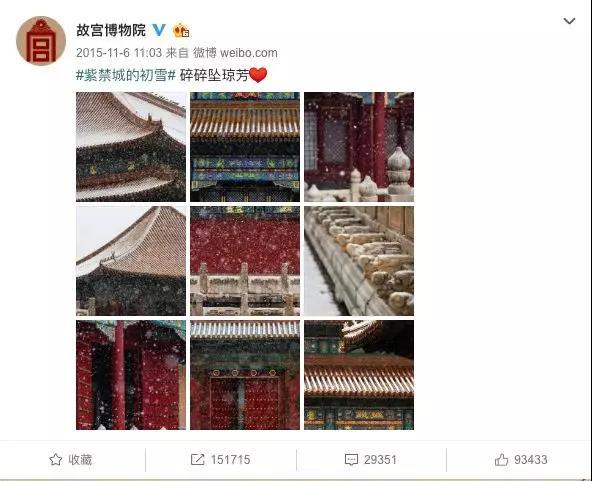Screen dimensions: 592x481
Task: Like the post with the thumbs-up icon
Action: 501,459
